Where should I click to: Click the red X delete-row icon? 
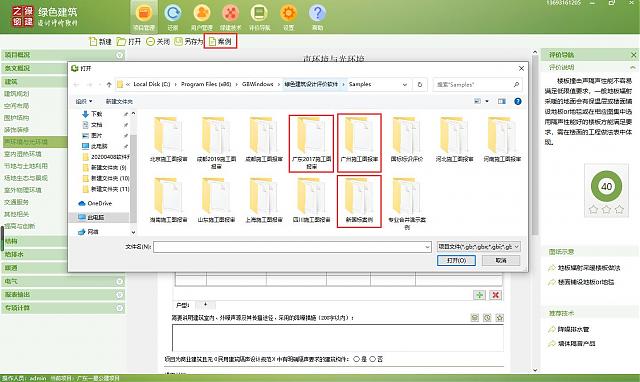496,295
